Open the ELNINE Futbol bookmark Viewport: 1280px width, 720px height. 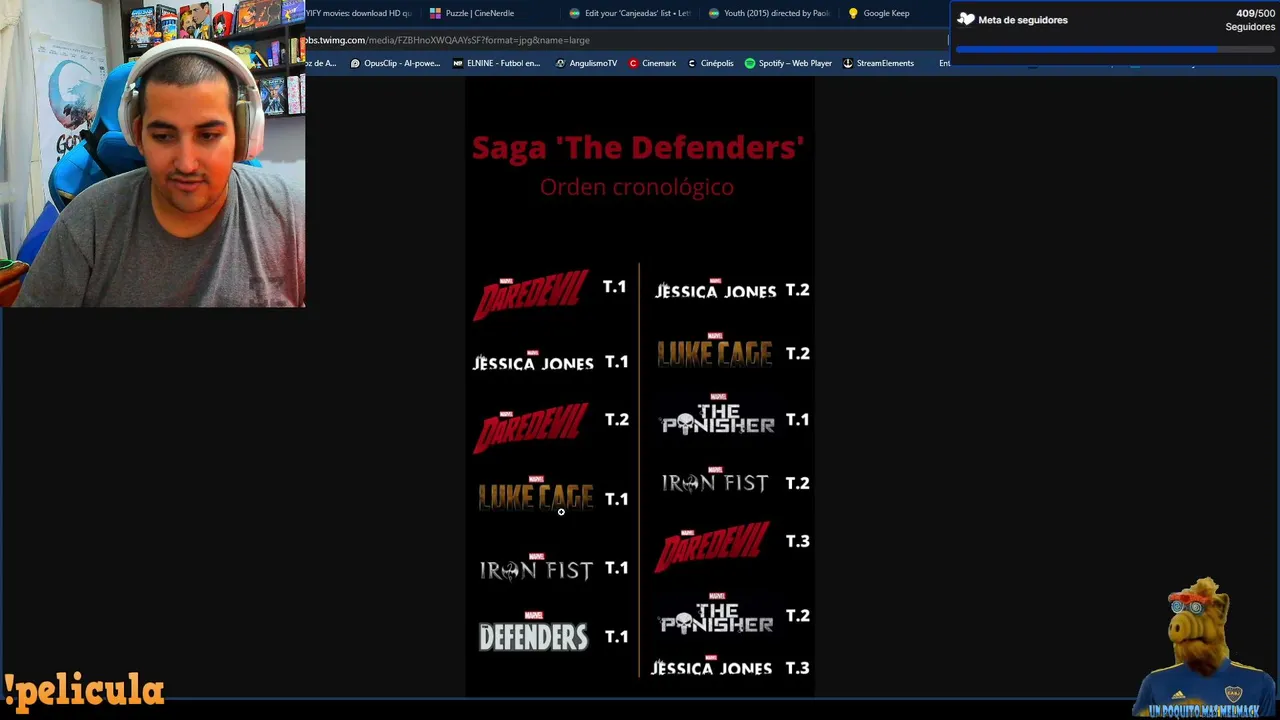tap(496, 63)
